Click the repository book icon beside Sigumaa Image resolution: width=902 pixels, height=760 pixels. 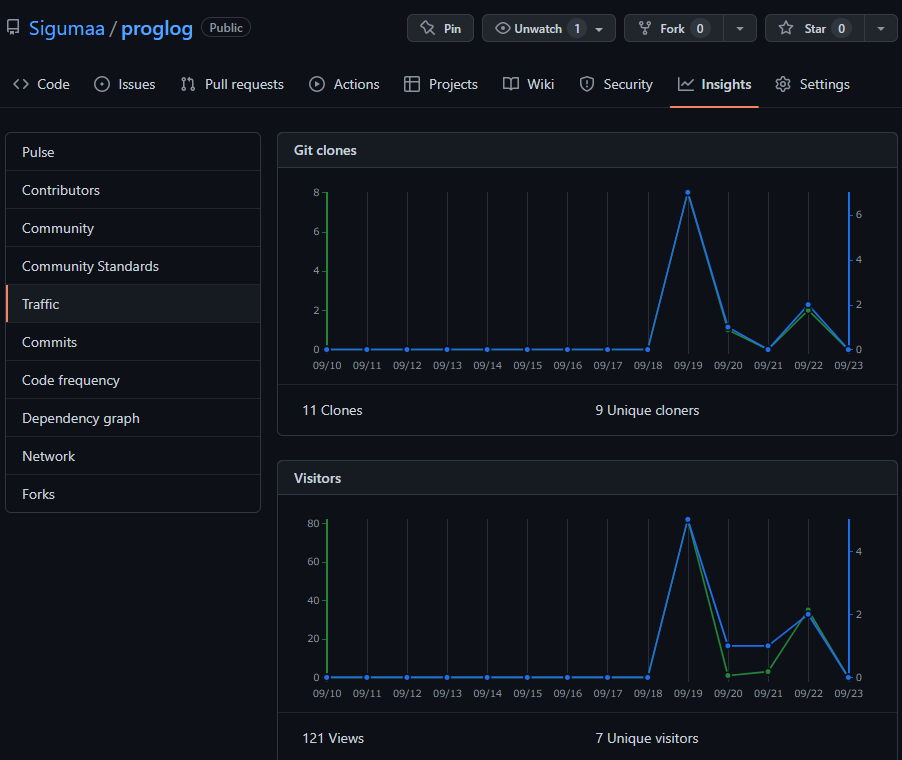13,28
